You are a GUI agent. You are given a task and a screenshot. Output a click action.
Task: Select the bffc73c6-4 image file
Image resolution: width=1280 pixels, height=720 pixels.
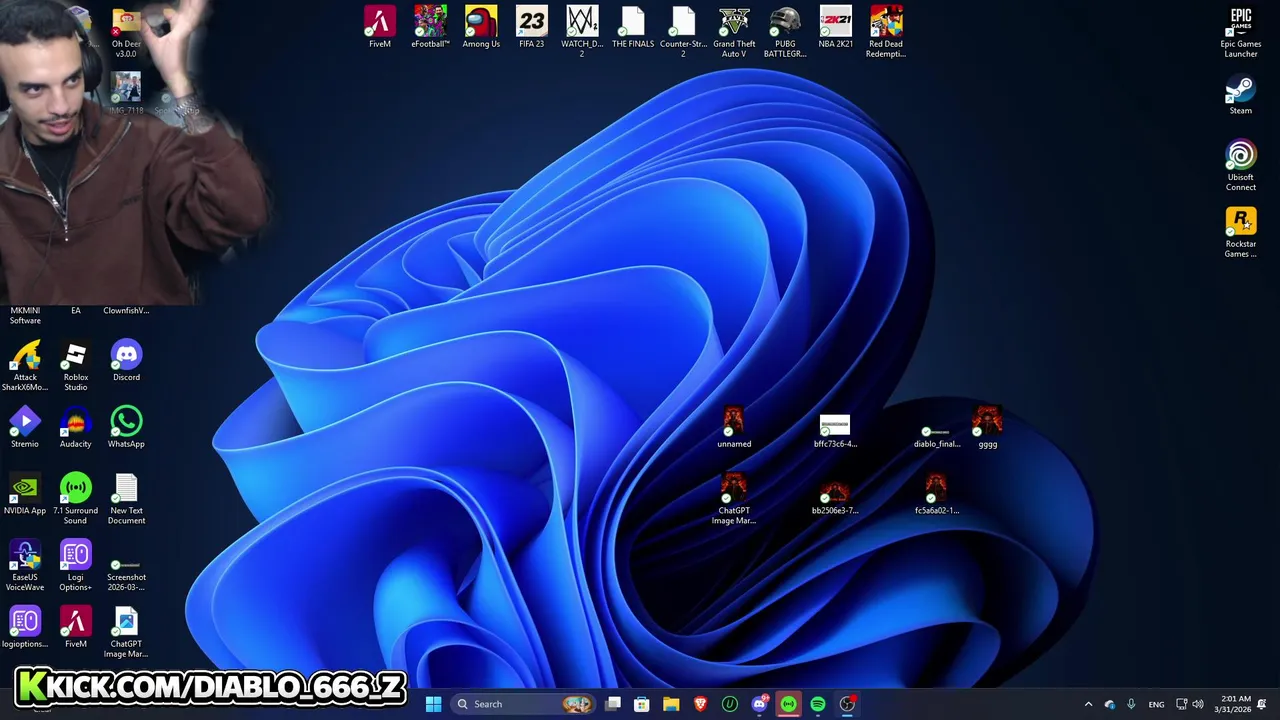(x=835, y=431)
